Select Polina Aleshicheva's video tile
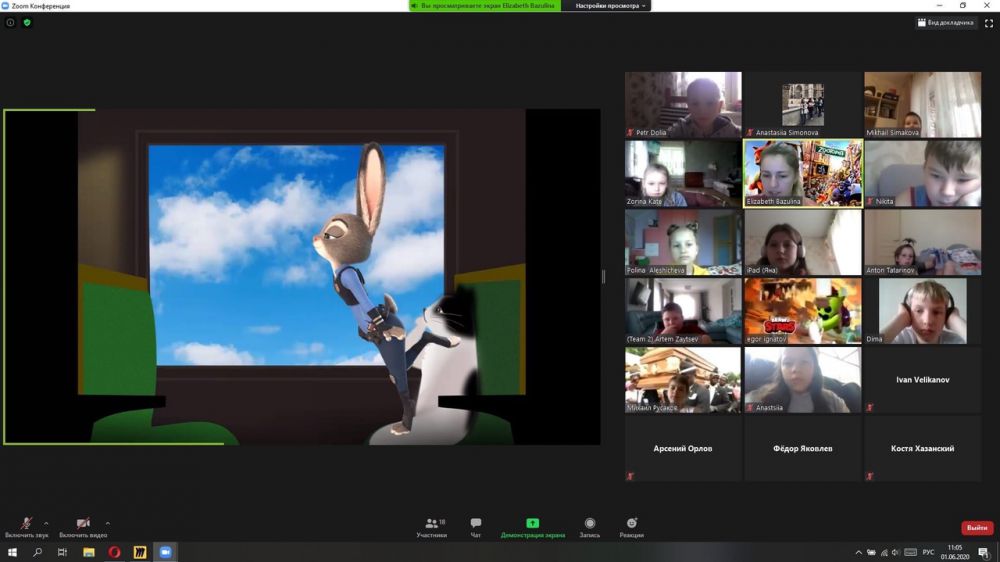Image resolution: width=1000 pixels, height=562 pixels. pos(683,242)
